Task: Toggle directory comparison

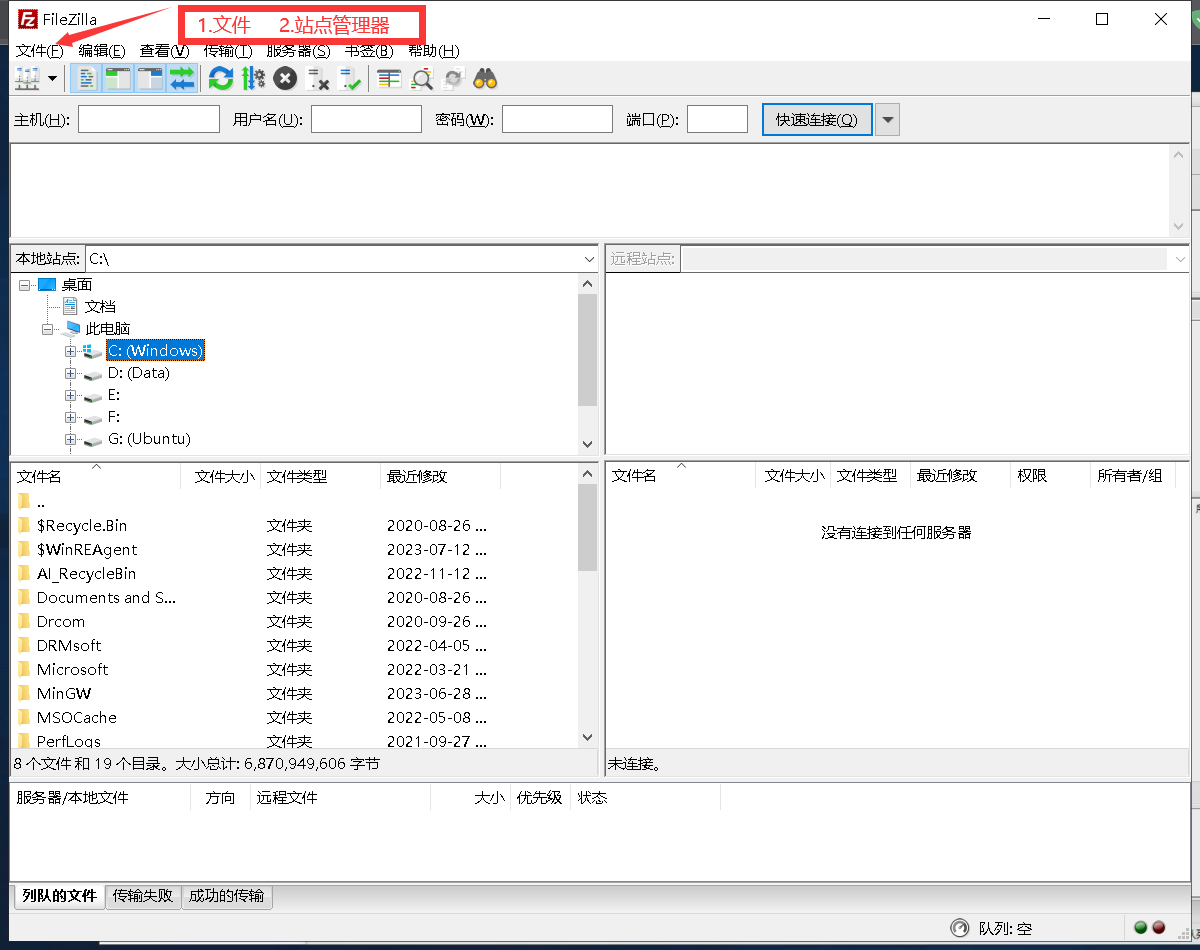Action: coord(421,78)
